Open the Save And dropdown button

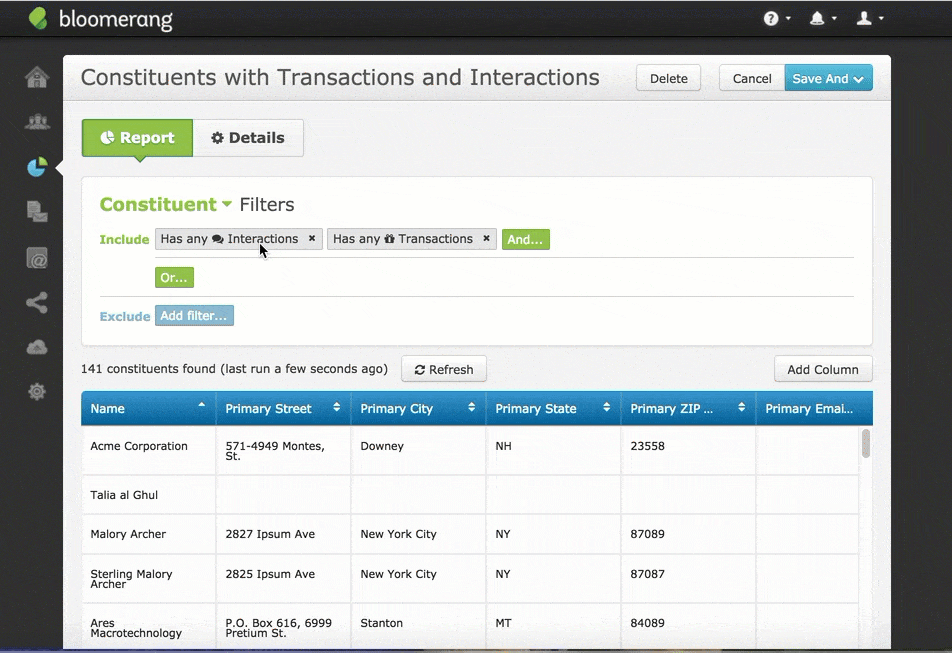click(828, 79)
